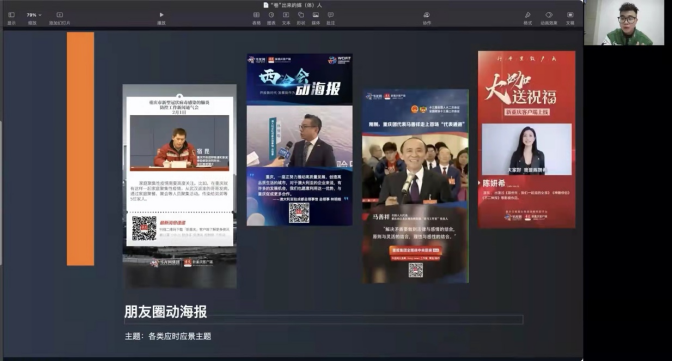Start the slideshow with the Play button

[x=161, y=18]
